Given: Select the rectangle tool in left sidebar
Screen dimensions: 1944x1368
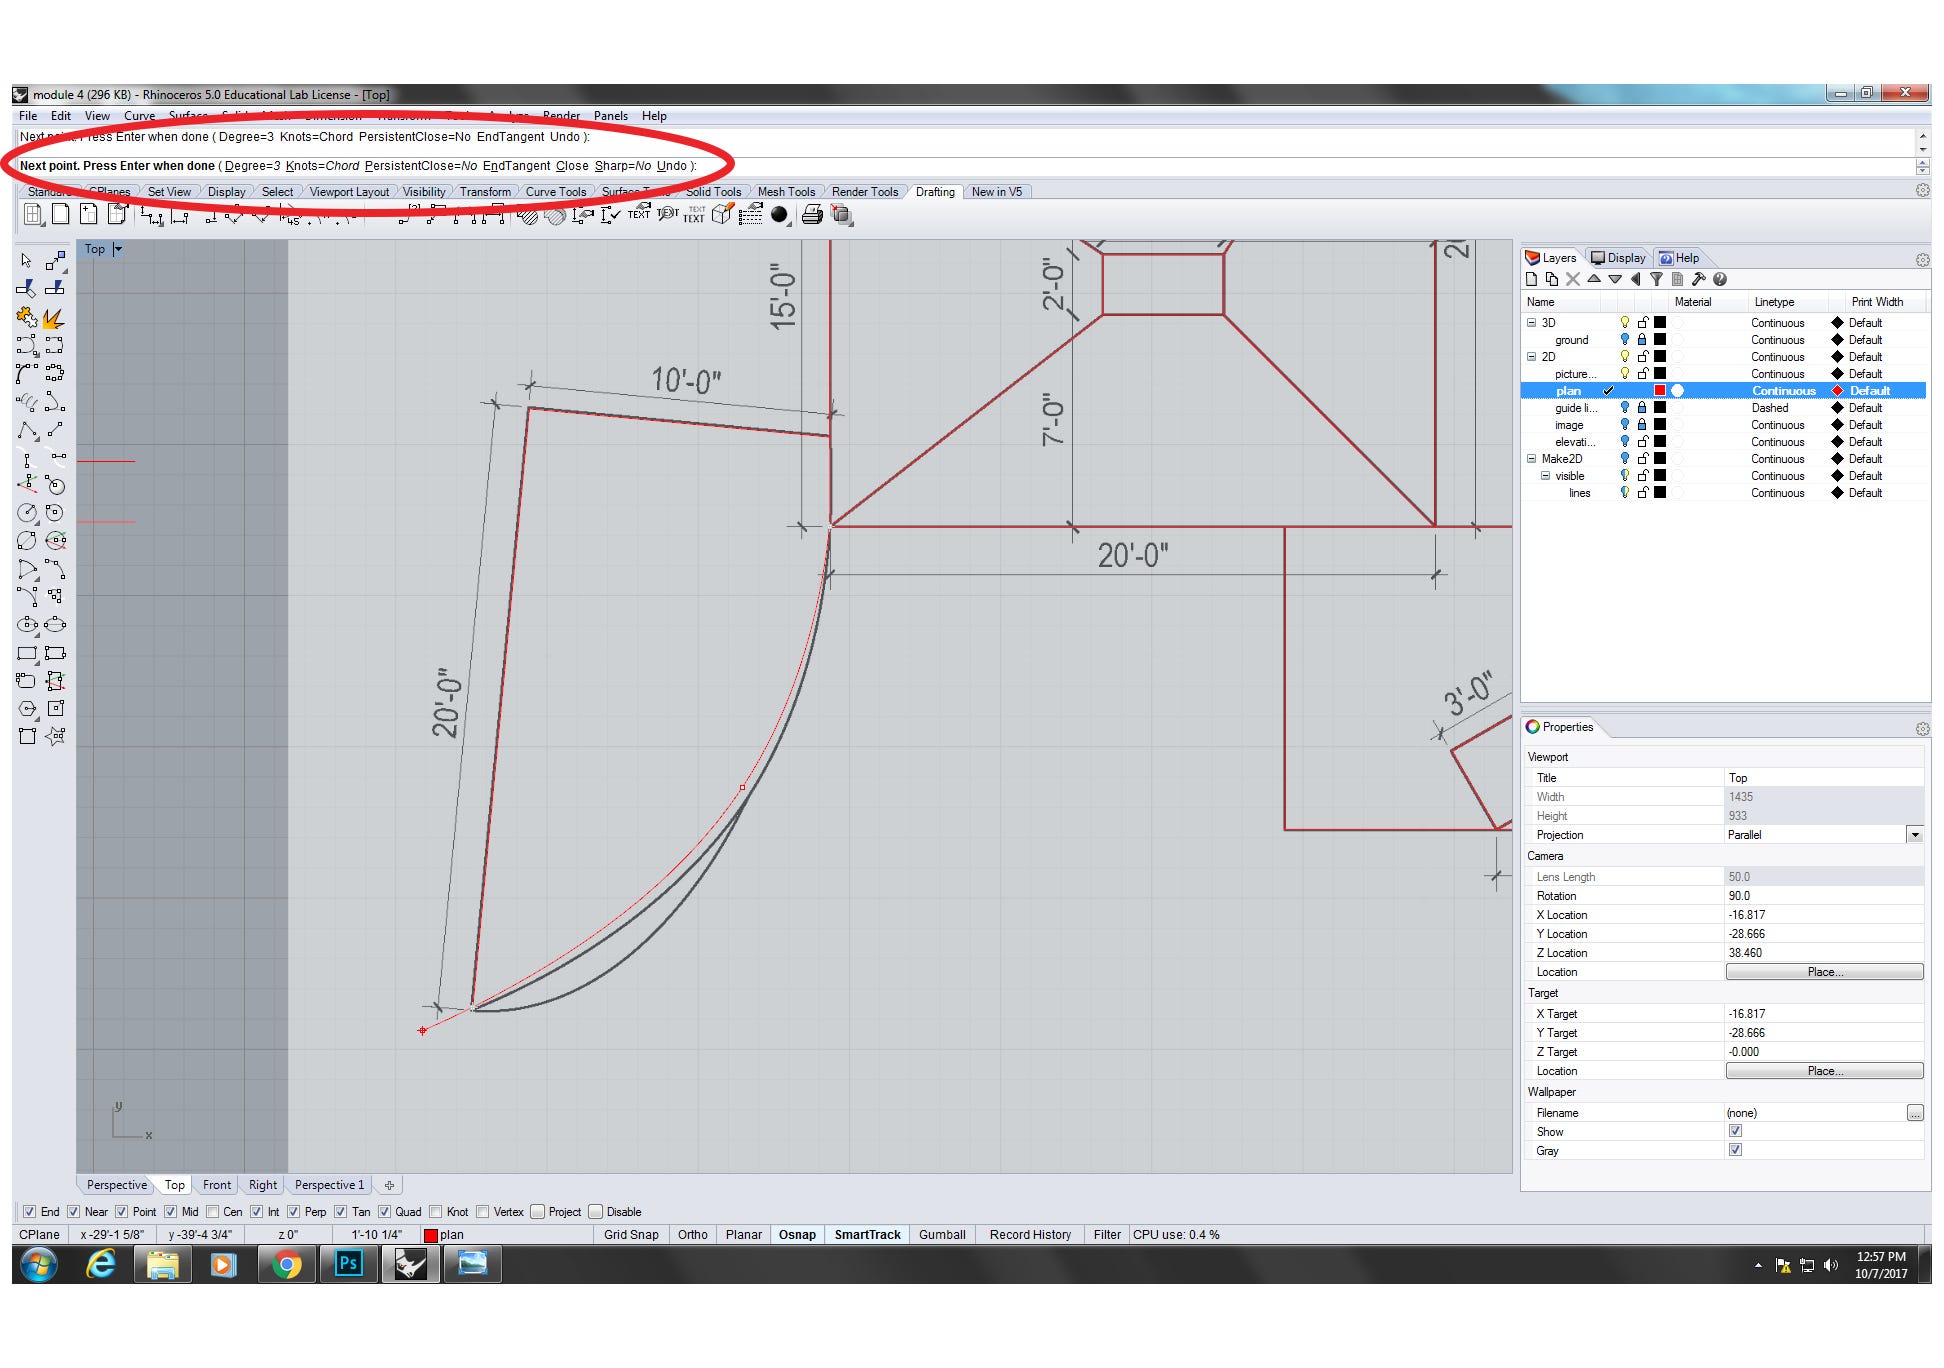Looking at the screenshot, I should click(27, 653).
